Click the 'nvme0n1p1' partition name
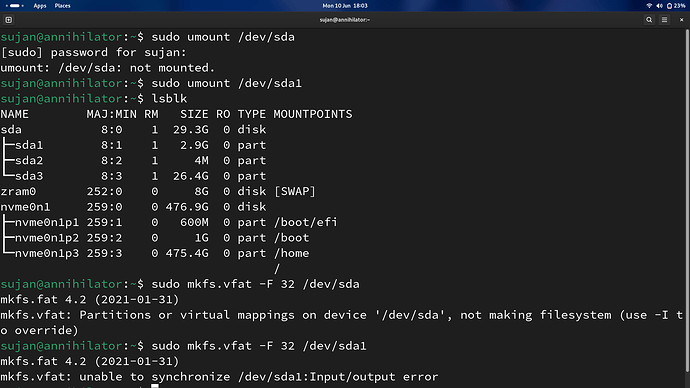 click(x=47, y=223)
